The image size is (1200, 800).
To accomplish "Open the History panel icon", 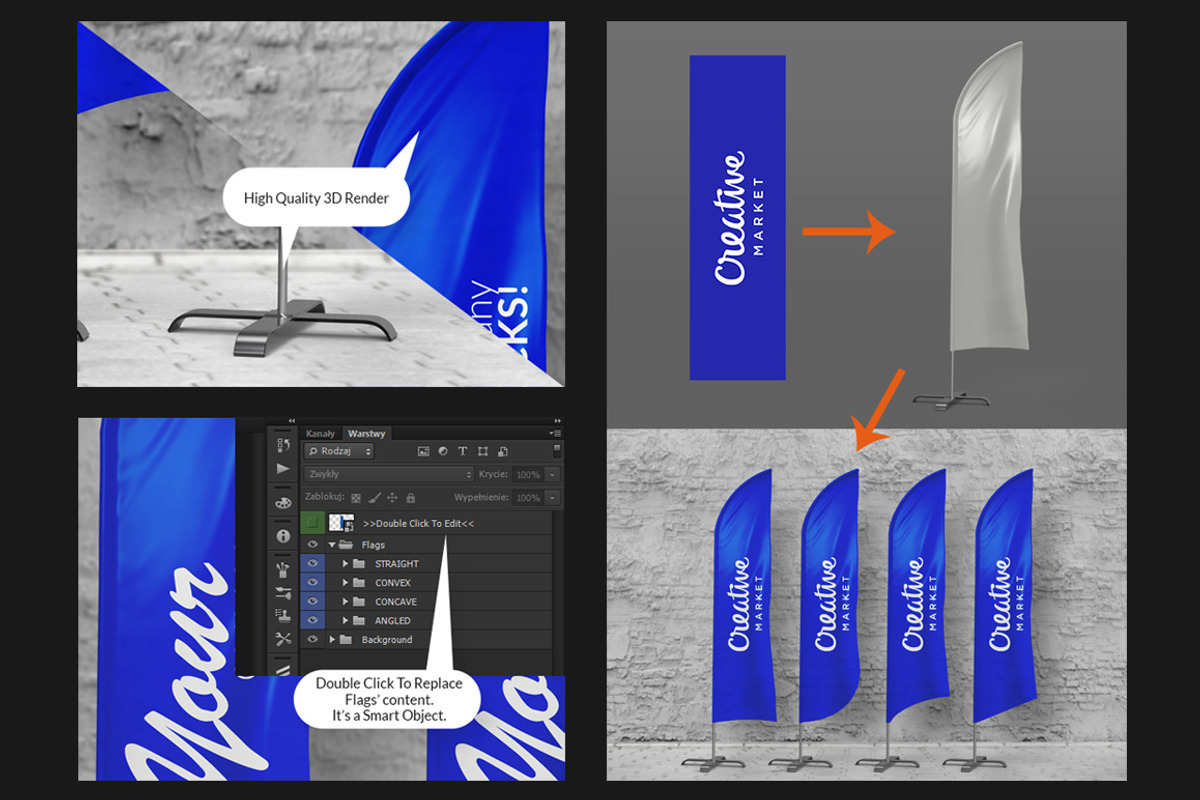I will pyautogui.click(x=283, y=445).
